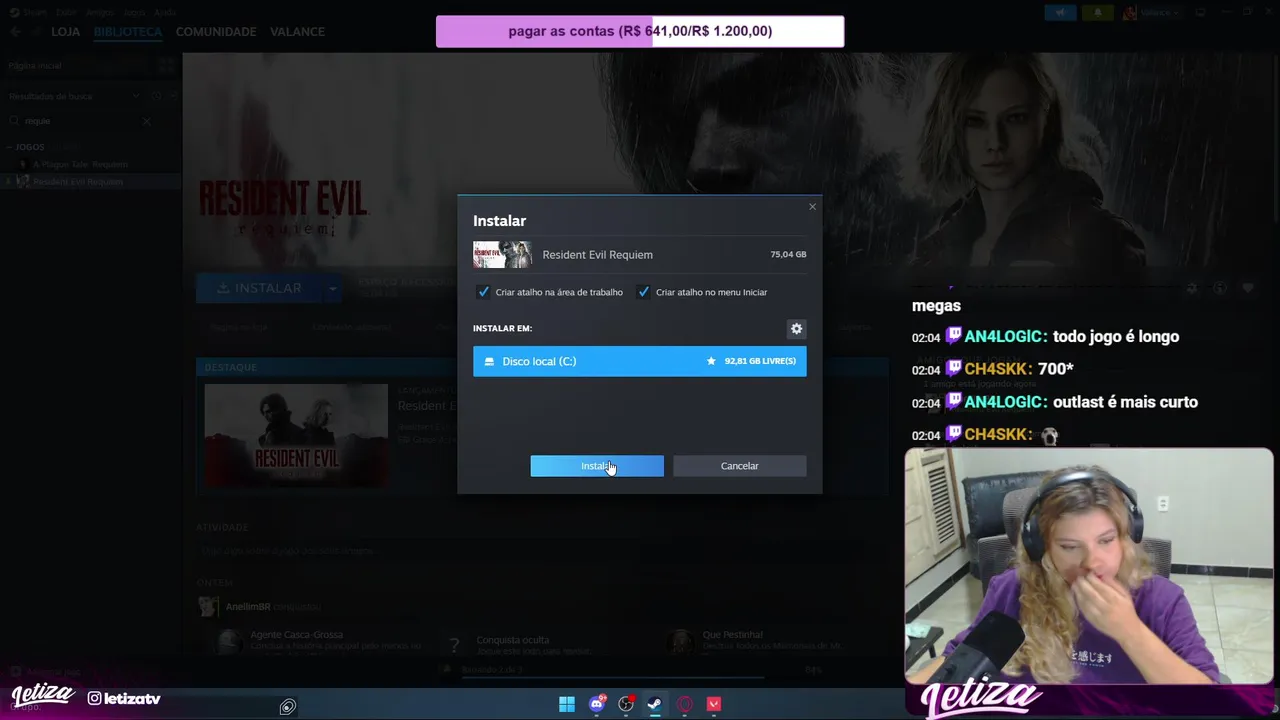Open dropdown arrow beside INSTALAR button
Viewport: 1280px width, 720px height.
332,288
